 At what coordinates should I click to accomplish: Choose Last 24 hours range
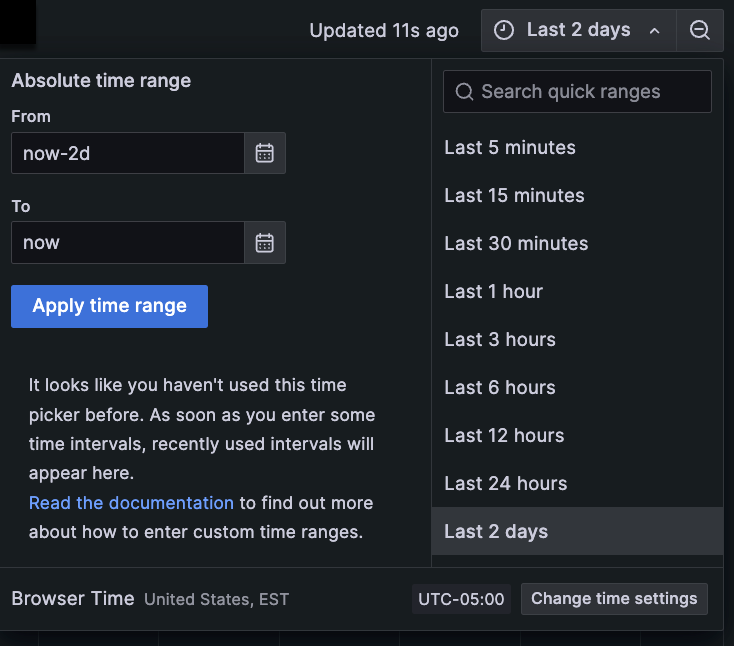coord(505,484)
